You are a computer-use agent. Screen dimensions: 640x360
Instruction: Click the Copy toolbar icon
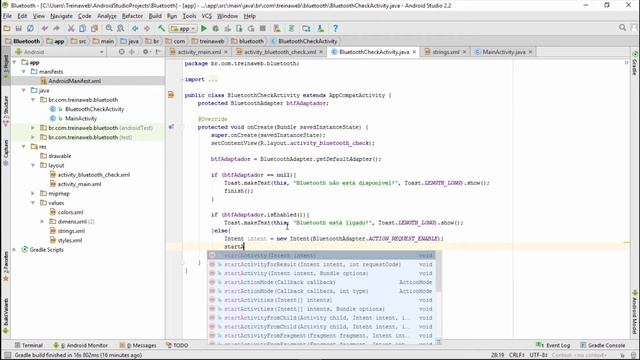click(x=82, y=29)
